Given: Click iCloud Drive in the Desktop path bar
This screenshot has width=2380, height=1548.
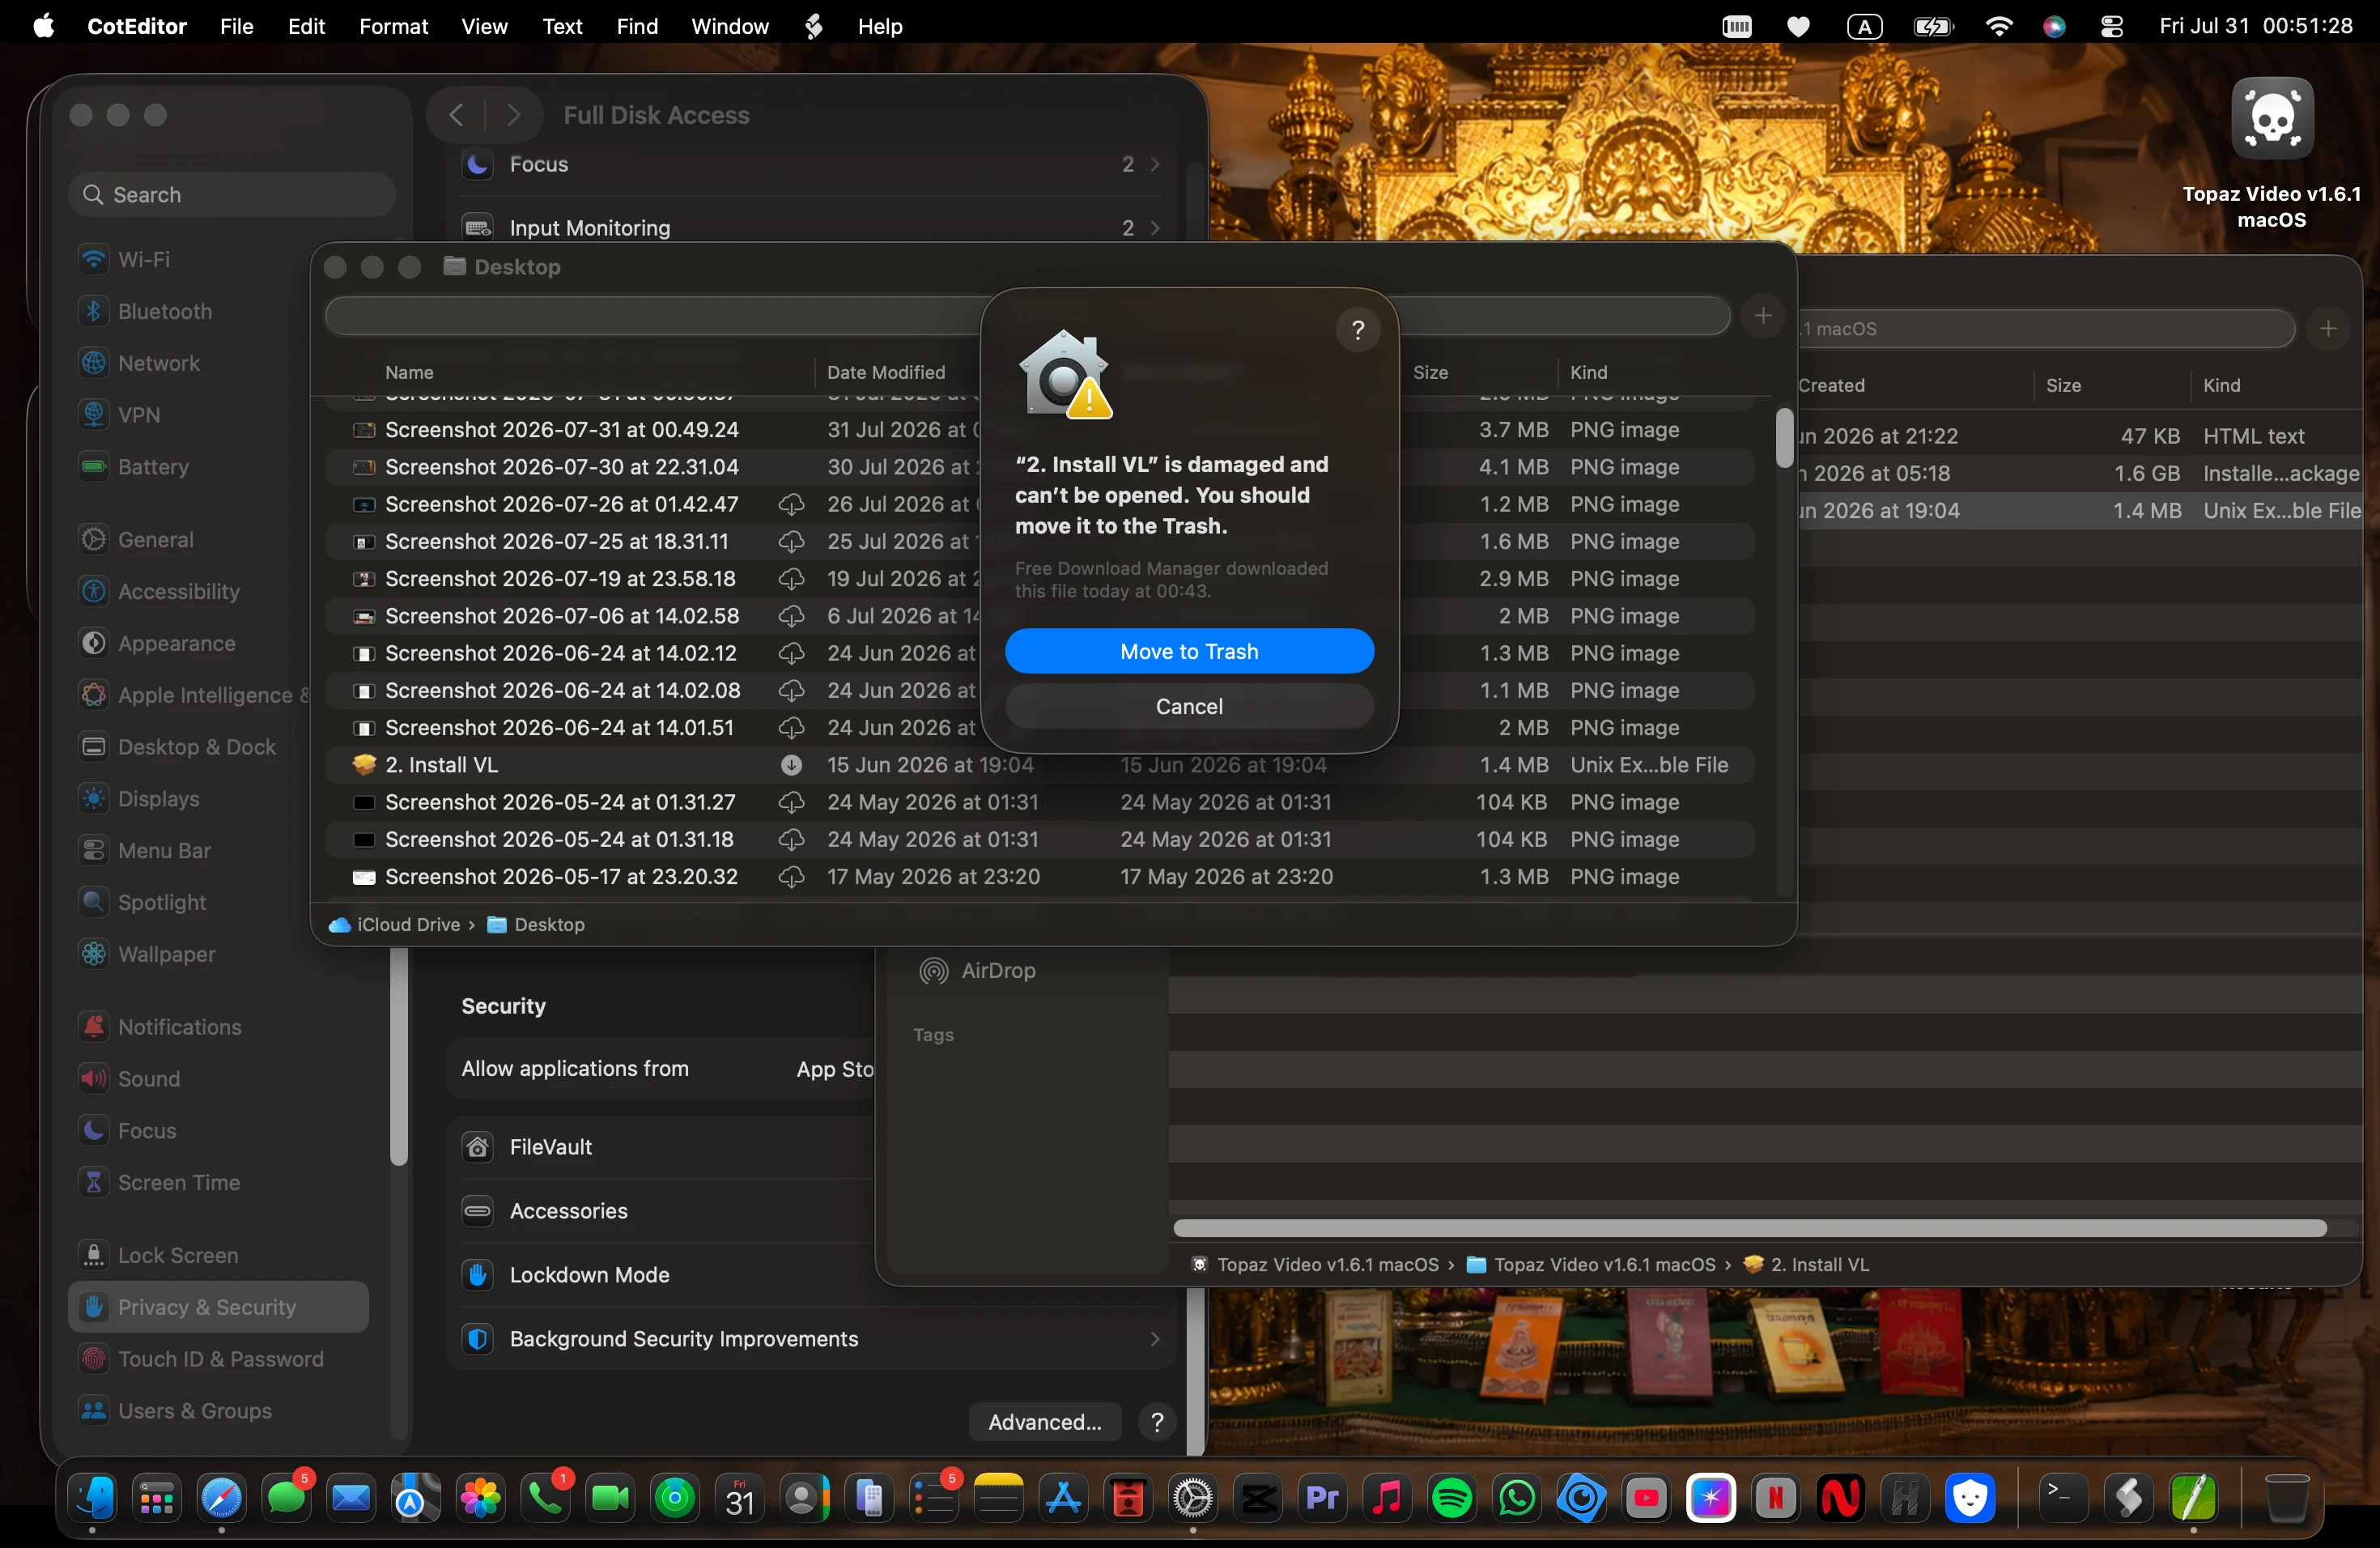Looking at the screenshot, I should (395, 925).
